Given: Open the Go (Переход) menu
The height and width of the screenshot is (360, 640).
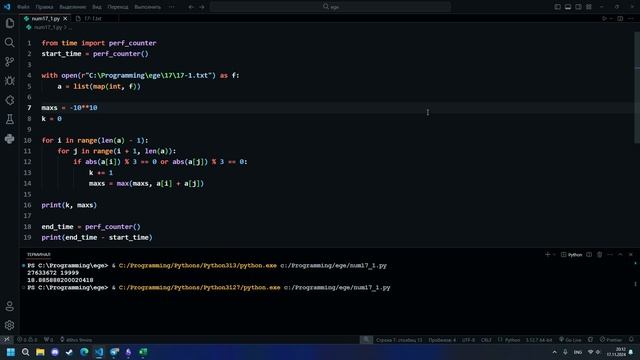Looking at the screenshot, I should coord(118,7).
